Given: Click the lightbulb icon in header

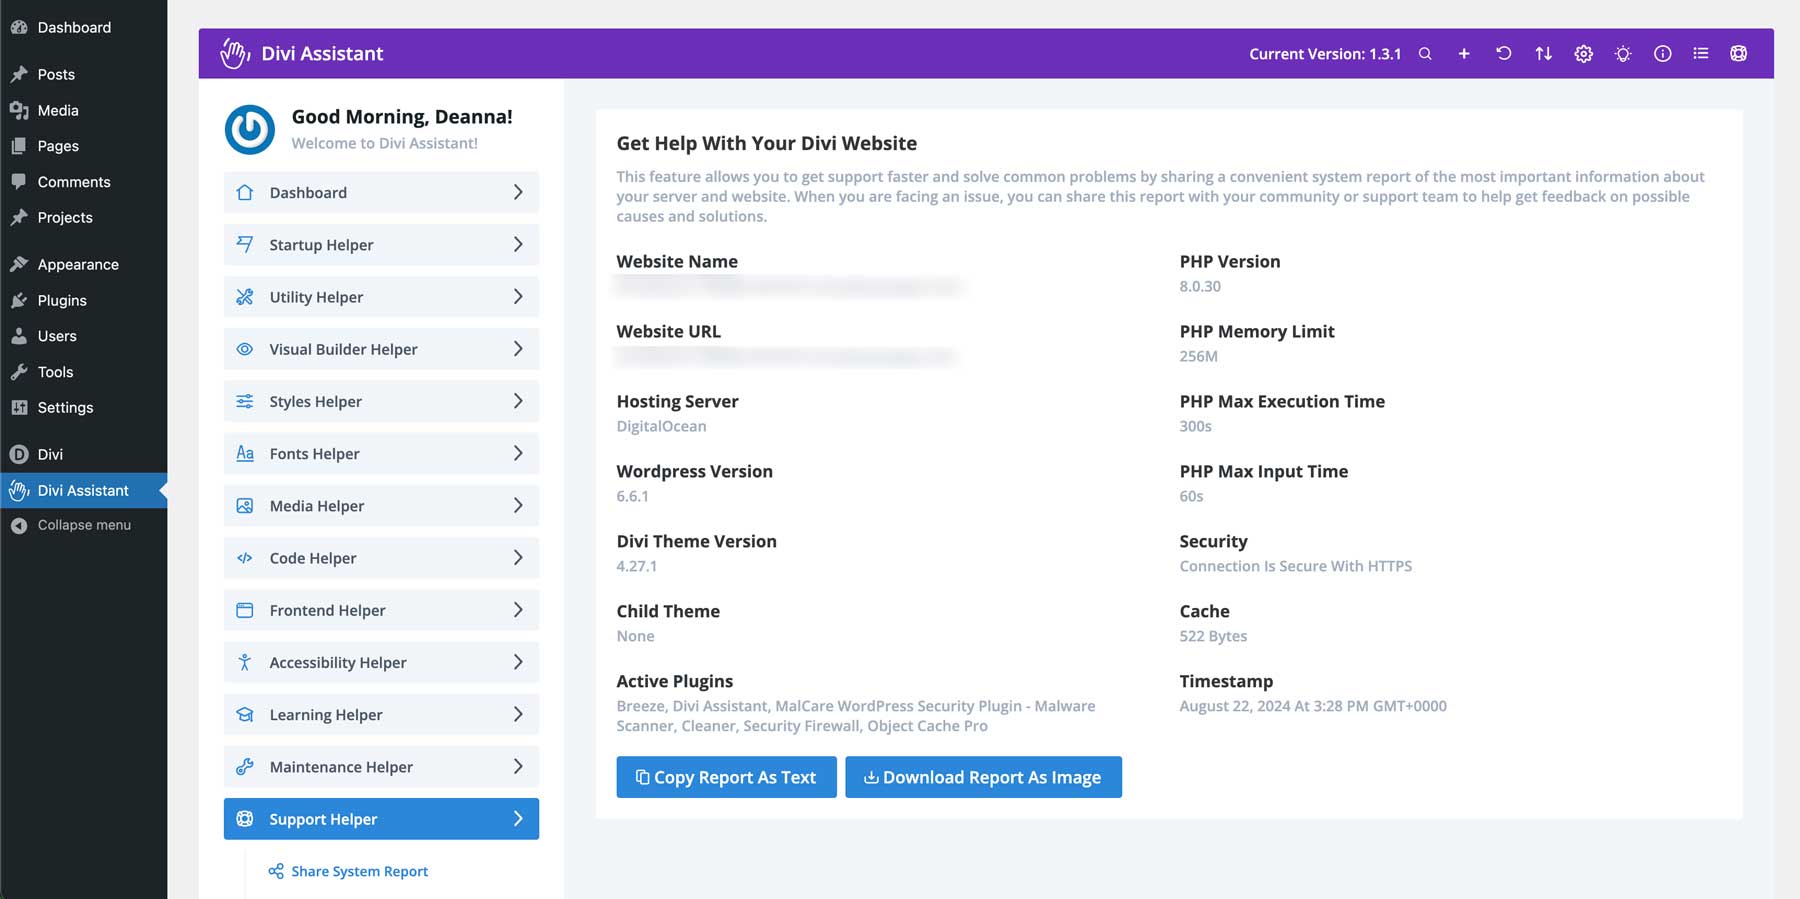Looking at the screenshot, I should click(x=1623, y=54).
